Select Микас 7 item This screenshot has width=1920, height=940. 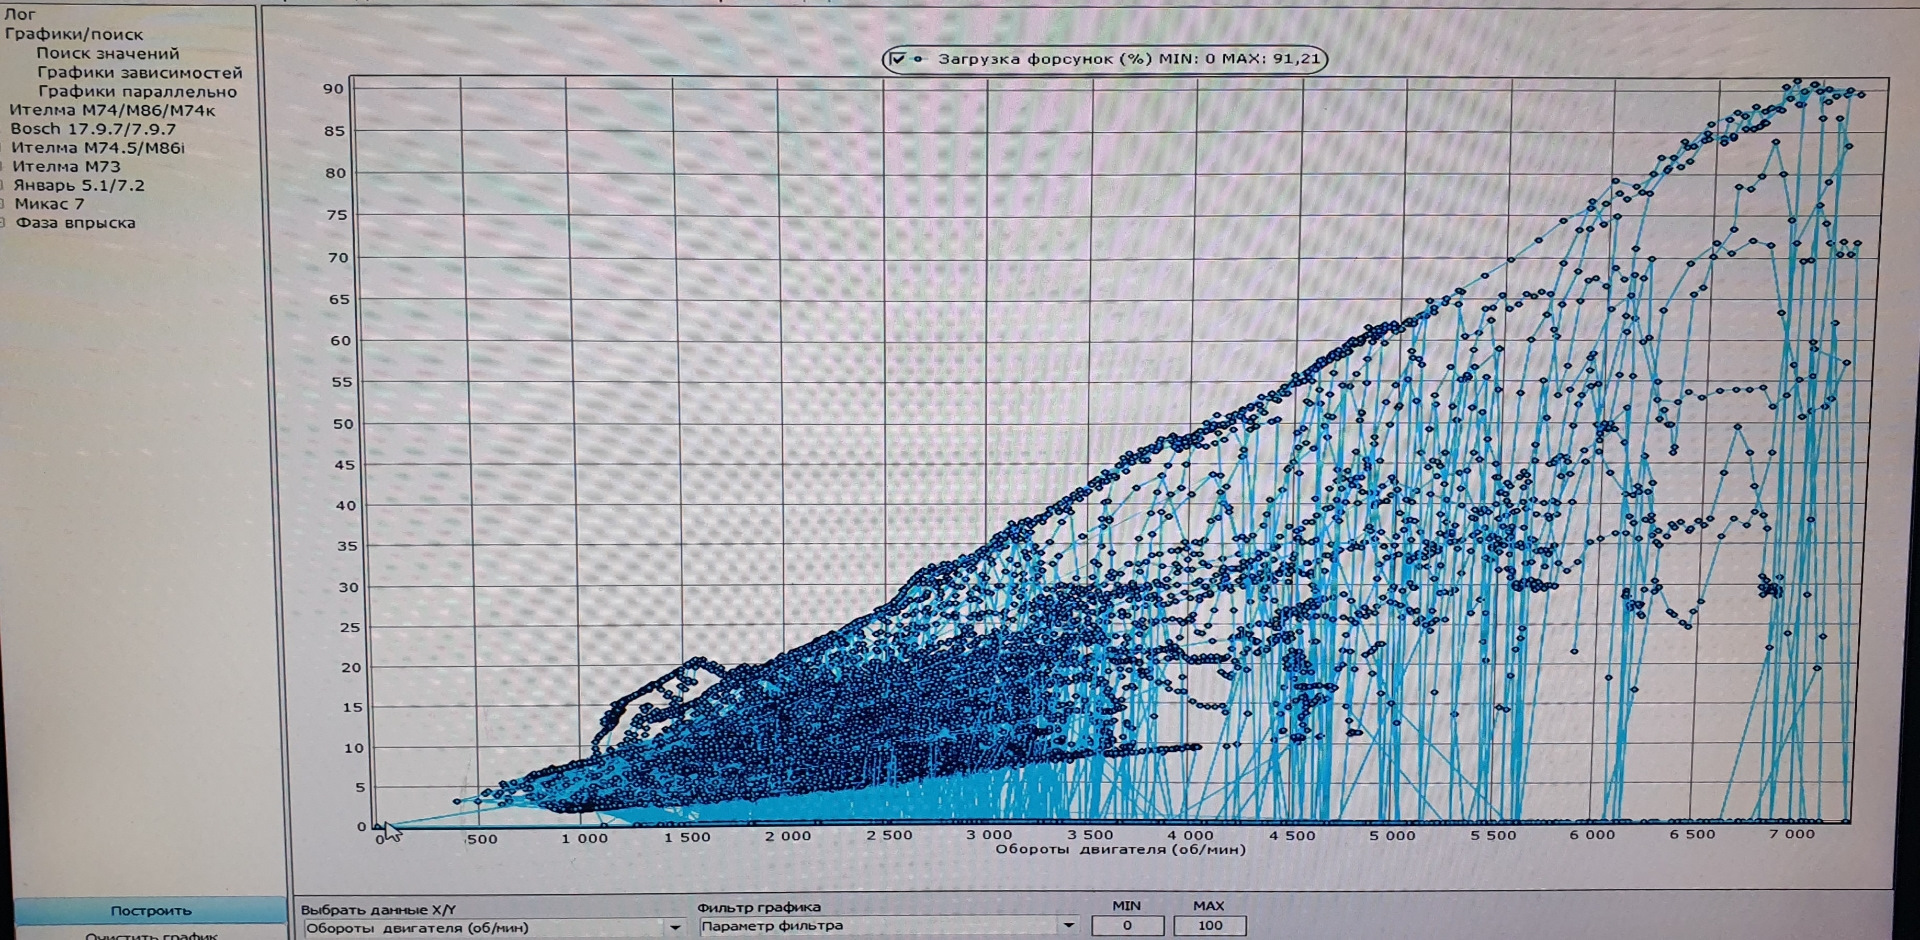(50, 204)
